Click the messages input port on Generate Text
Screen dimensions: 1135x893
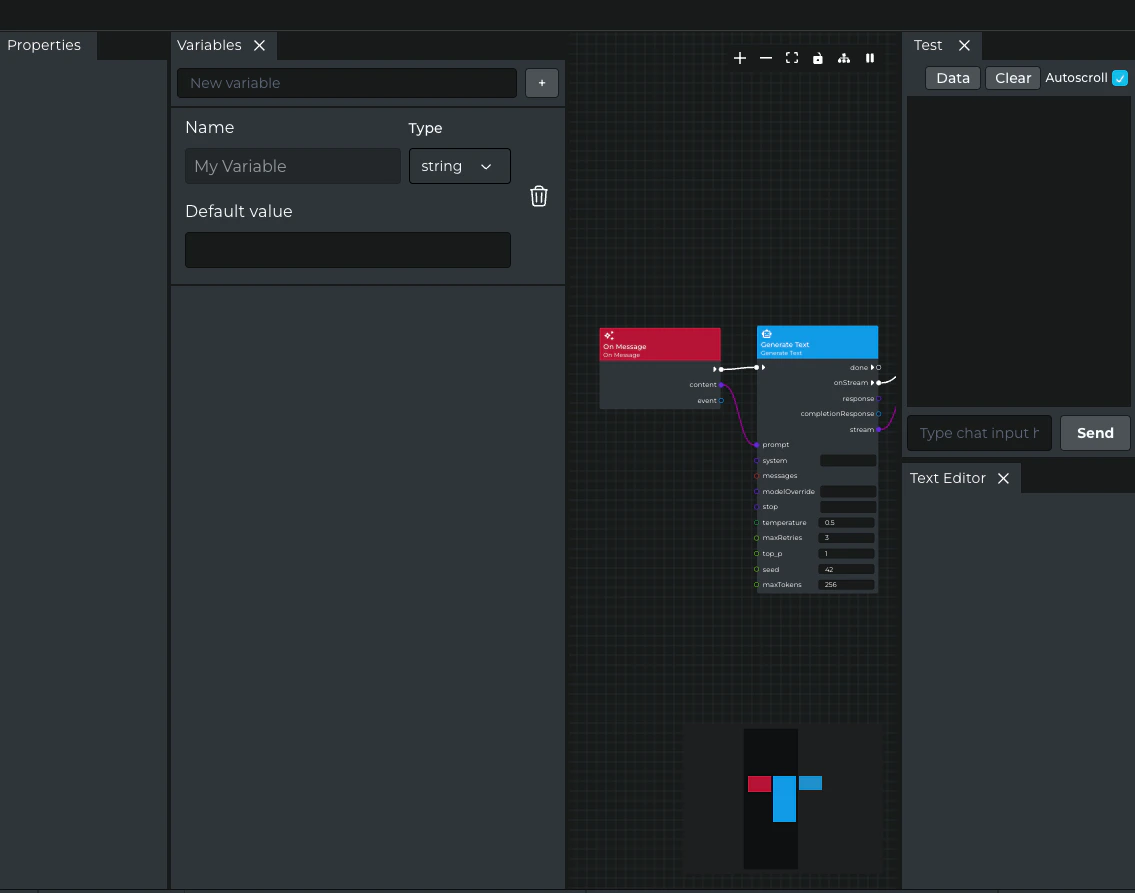(x=756, y=476)
